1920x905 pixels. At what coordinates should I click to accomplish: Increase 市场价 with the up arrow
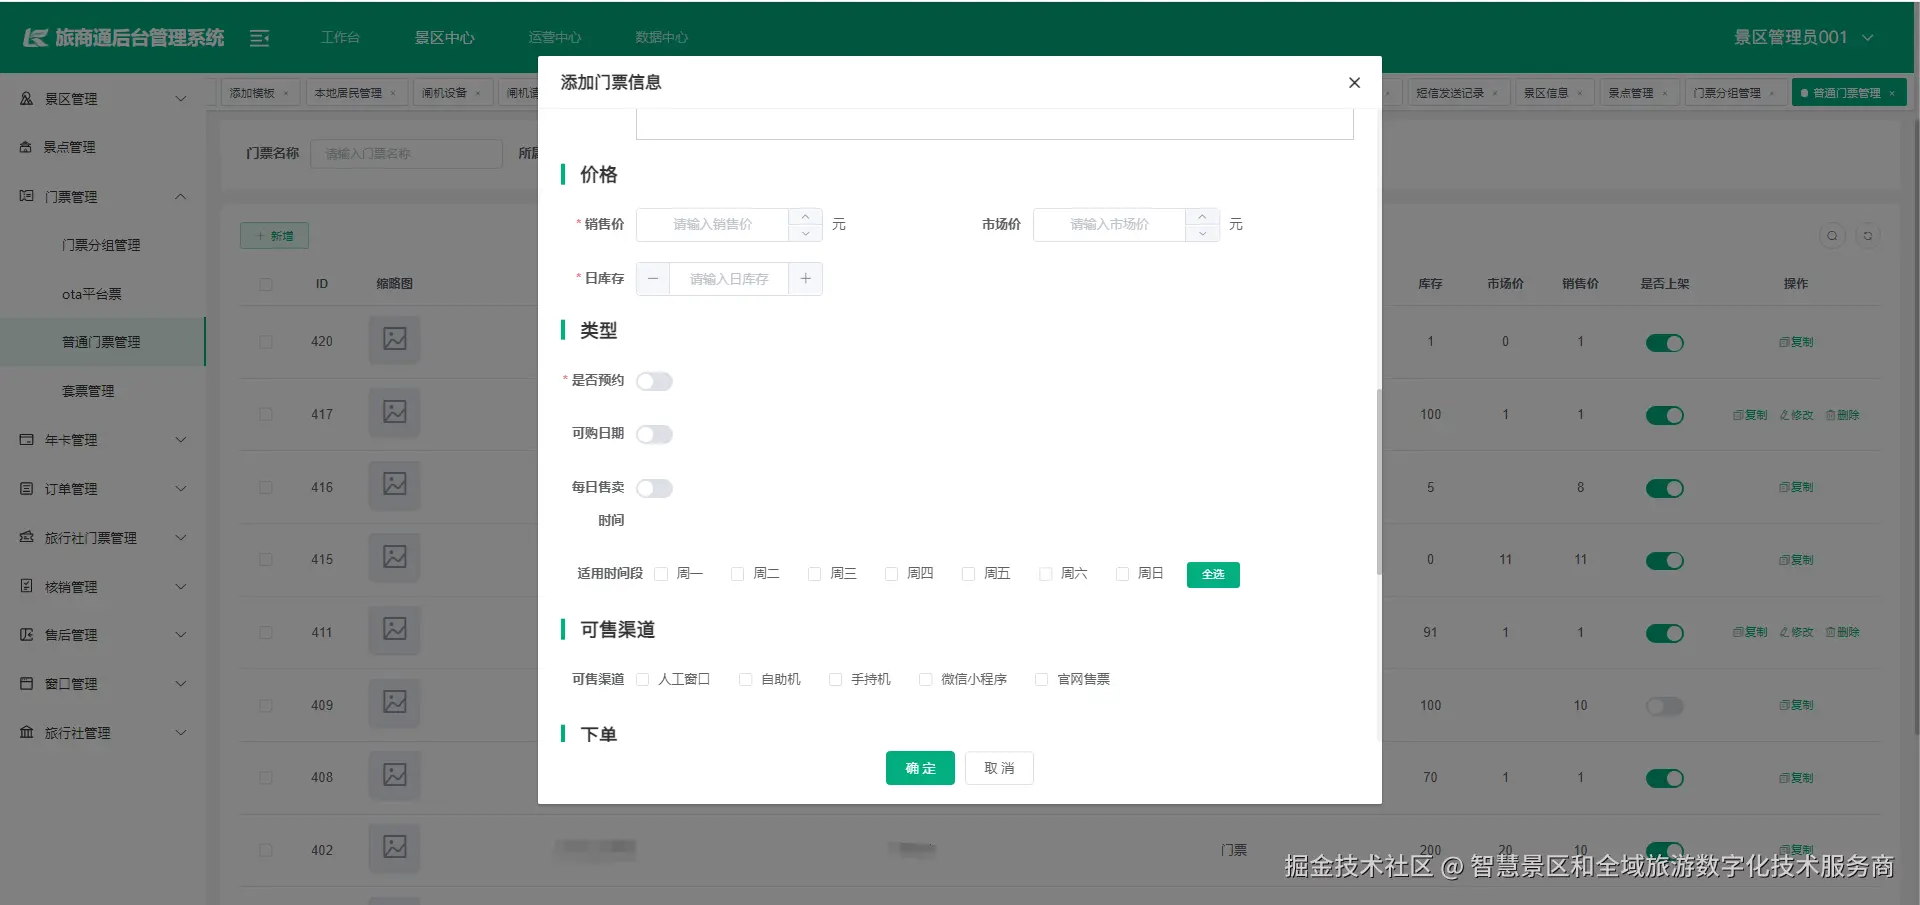1202,217
